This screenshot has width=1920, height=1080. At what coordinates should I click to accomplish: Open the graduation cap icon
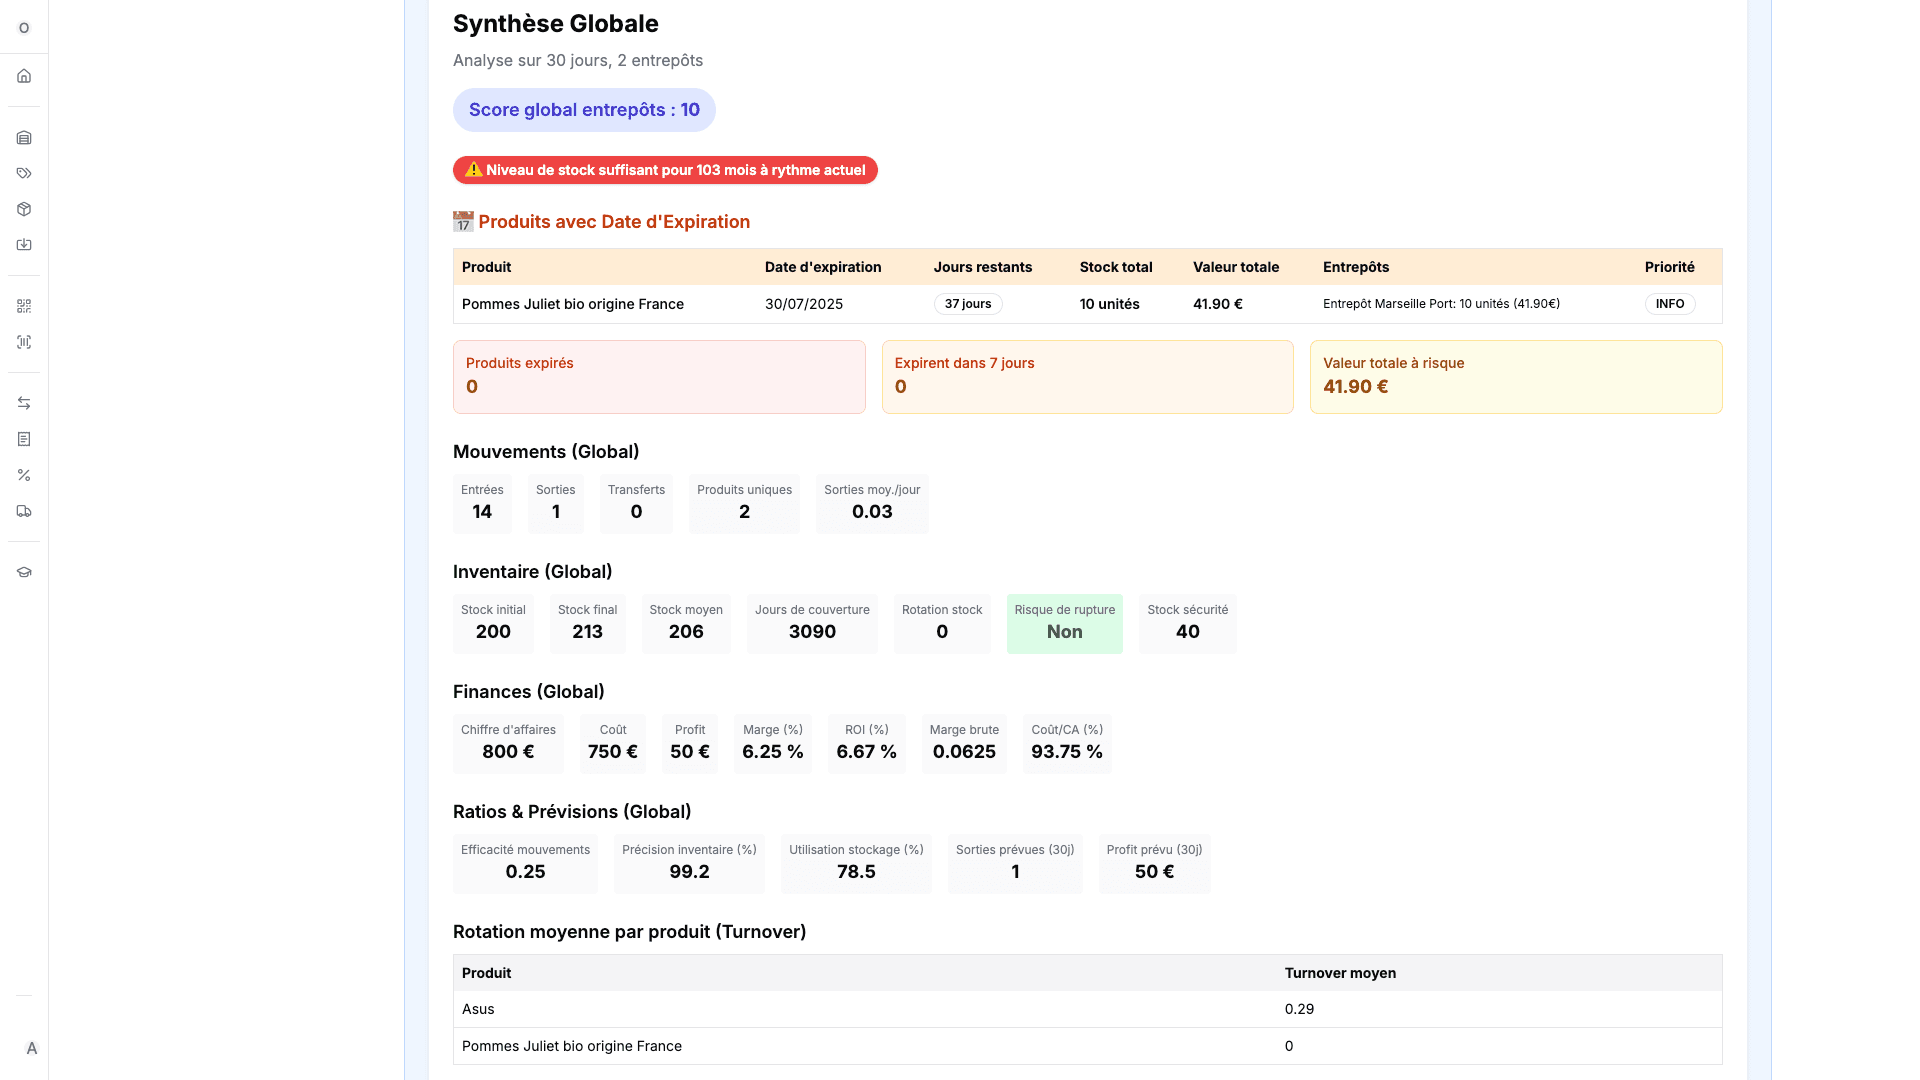point(24,572)
